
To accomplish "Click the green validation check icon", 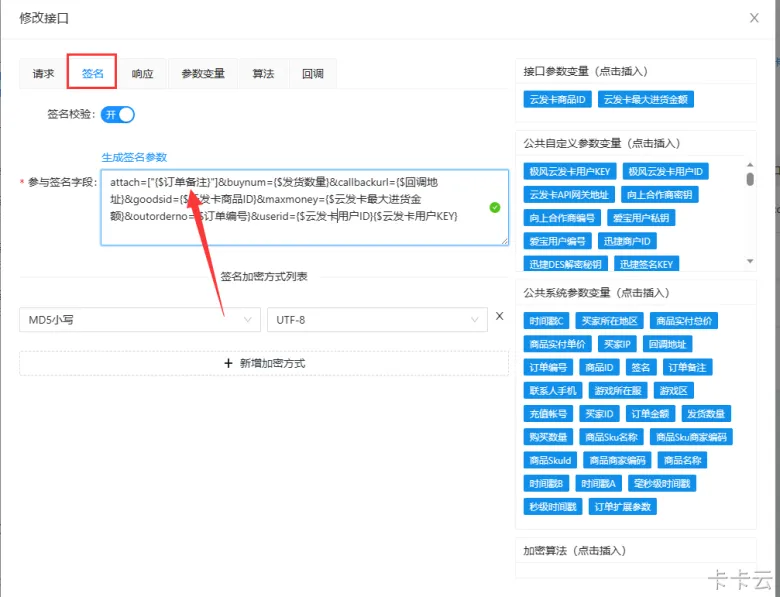I will point(494,207).
